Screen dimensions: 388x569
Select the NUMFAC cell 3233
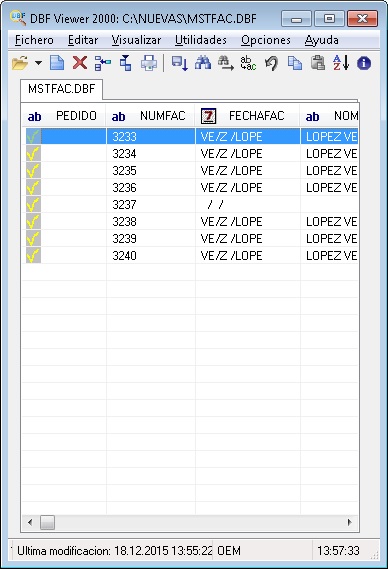[151, 136]
